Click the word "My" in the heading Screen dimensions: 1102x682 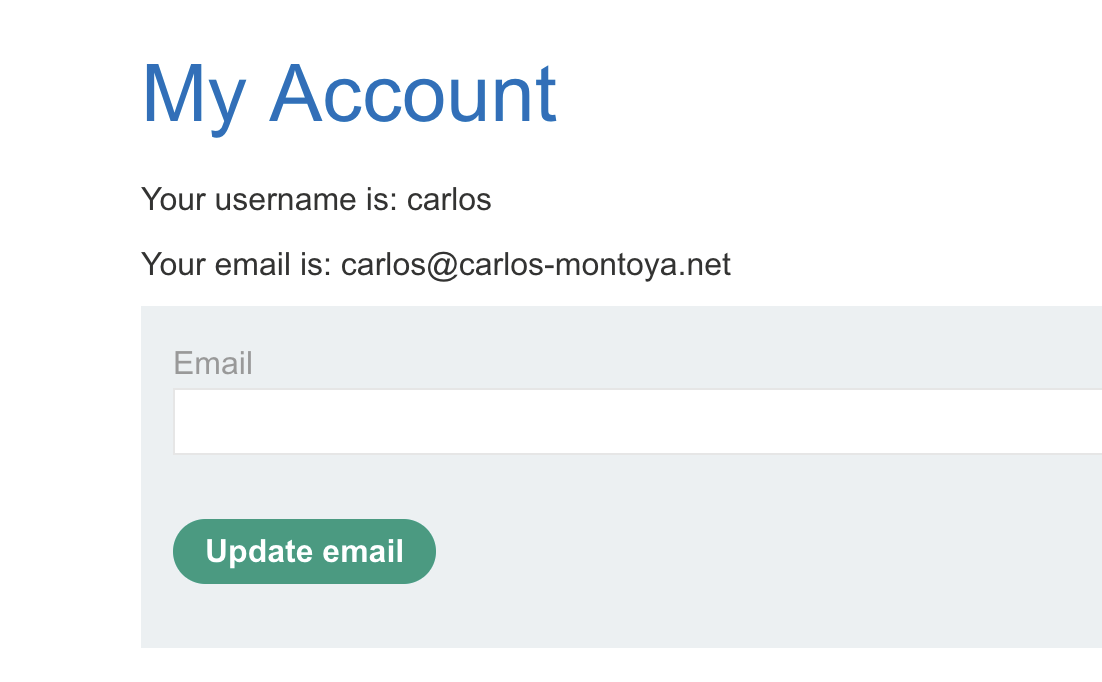click(194, 95)
